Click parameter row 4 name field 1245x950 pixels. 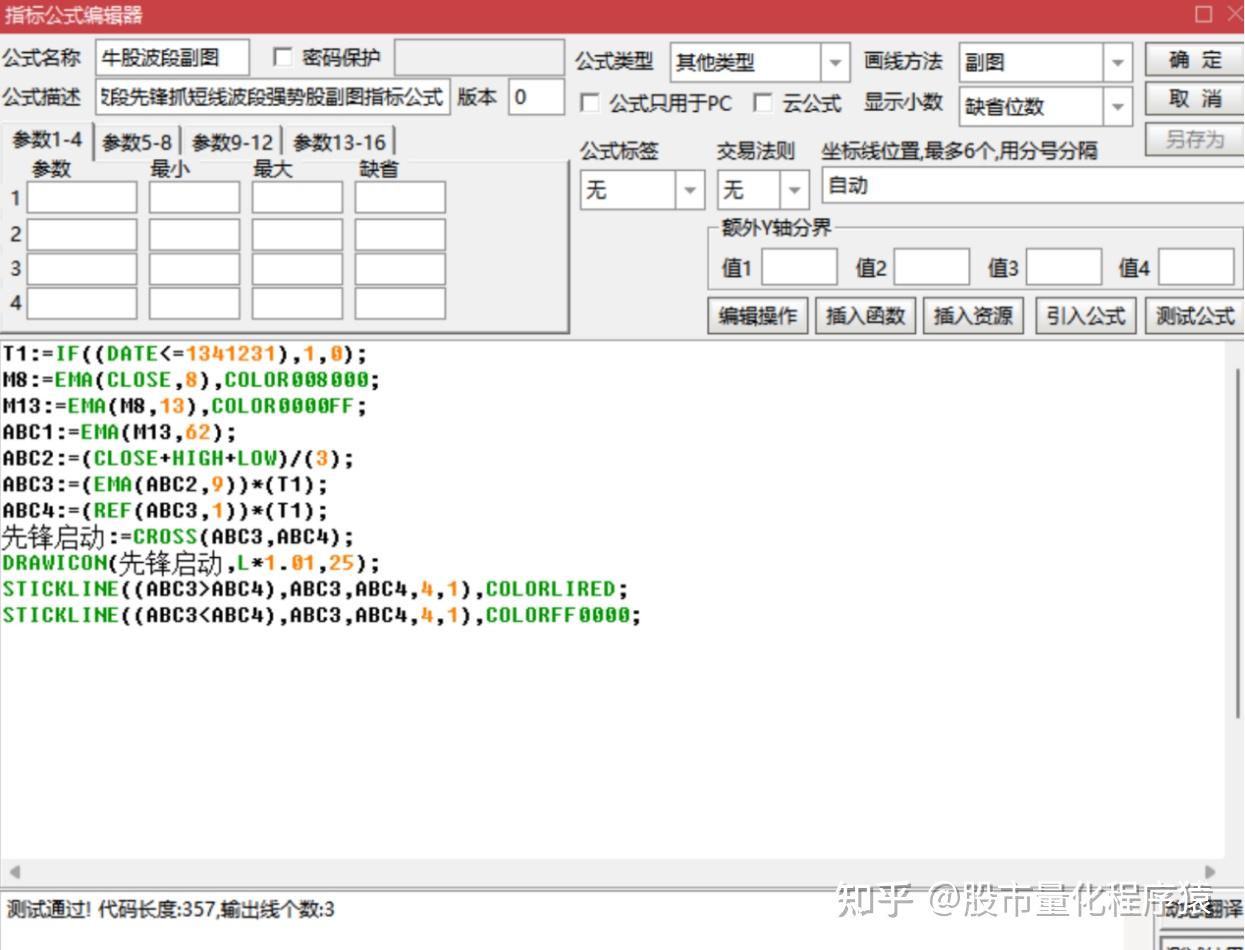[x=82, y=303]
